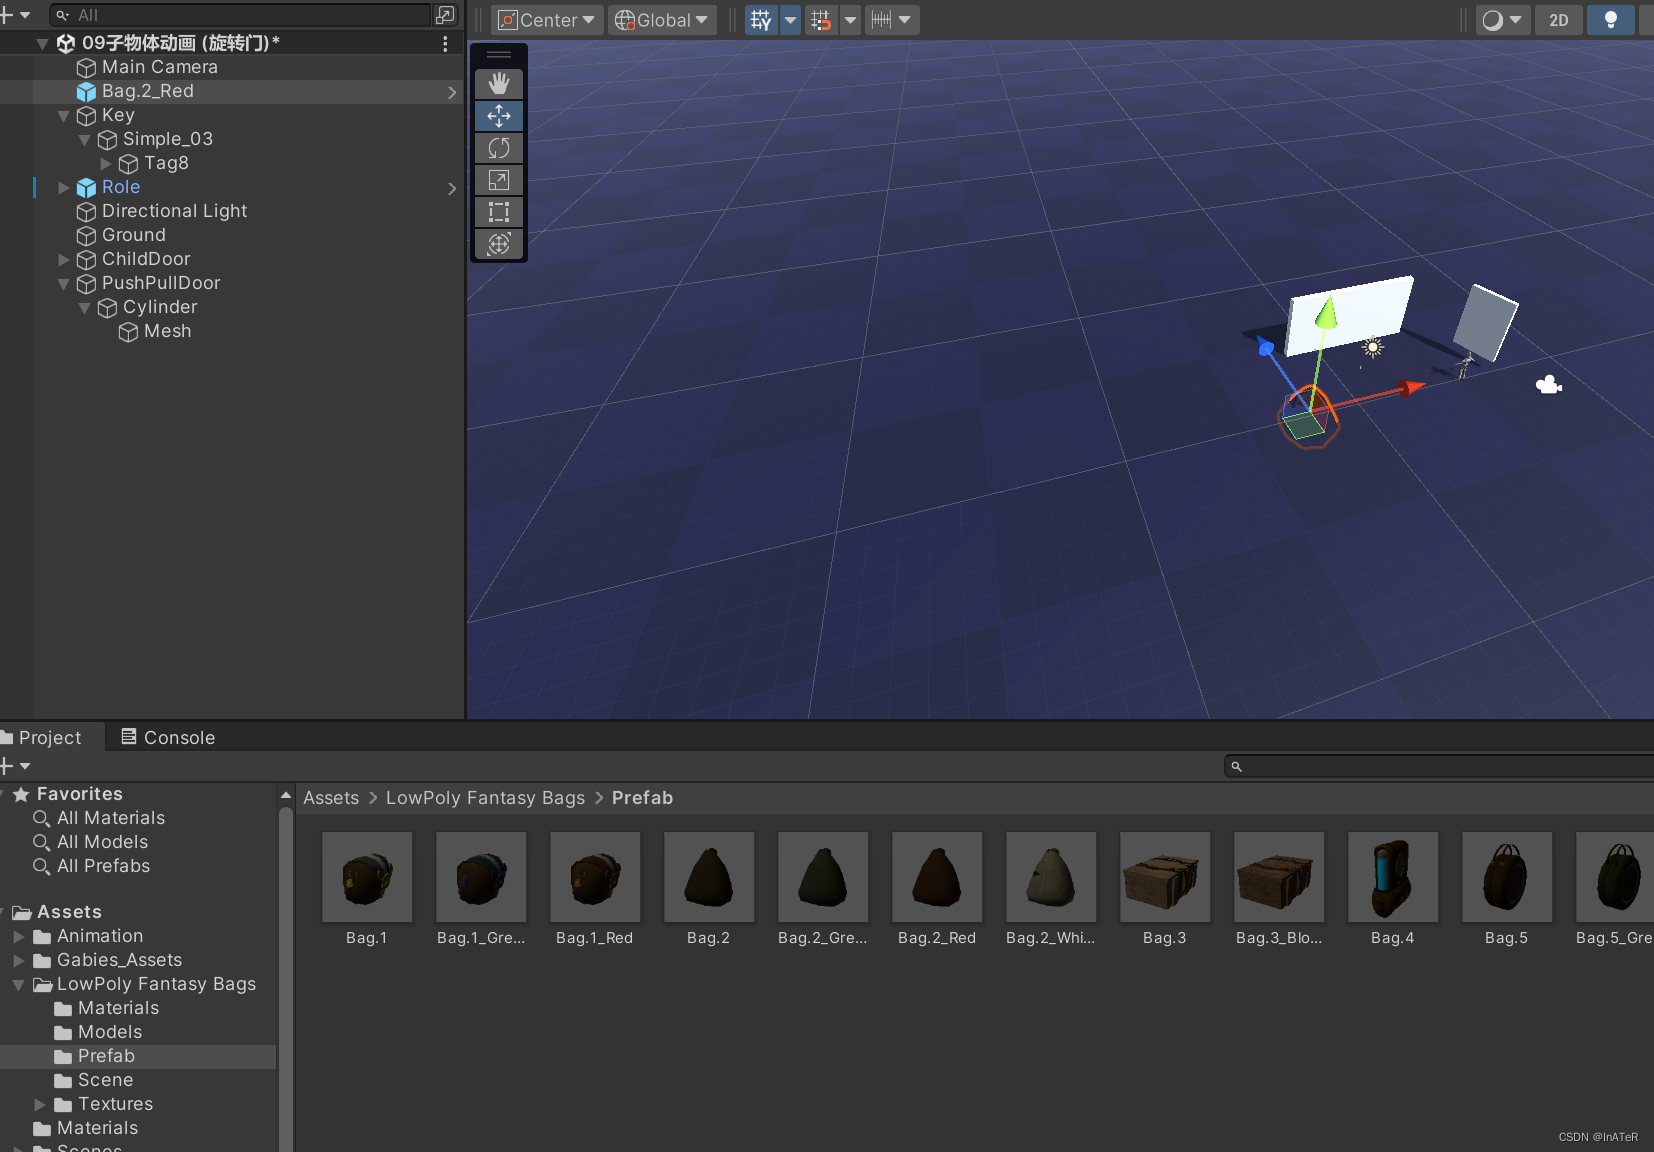Toggle snapping with the magnet icon
The height and width of the screenshot is (1152, 1654).
820,19
